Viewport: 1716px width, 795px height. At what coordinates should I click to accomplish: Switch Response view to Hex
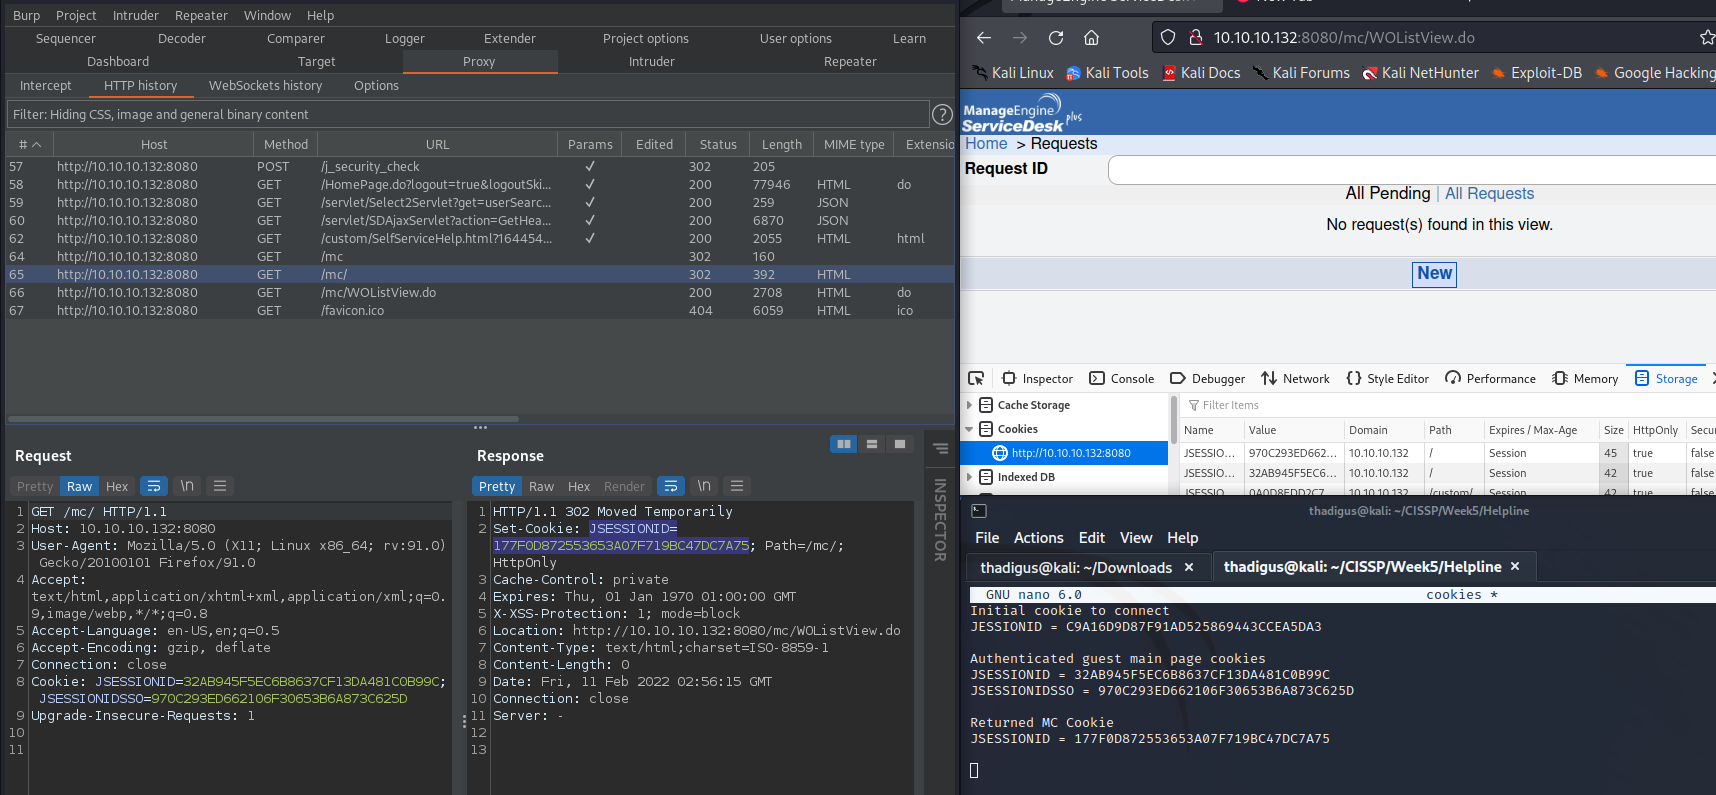click(x=579, y=486)
